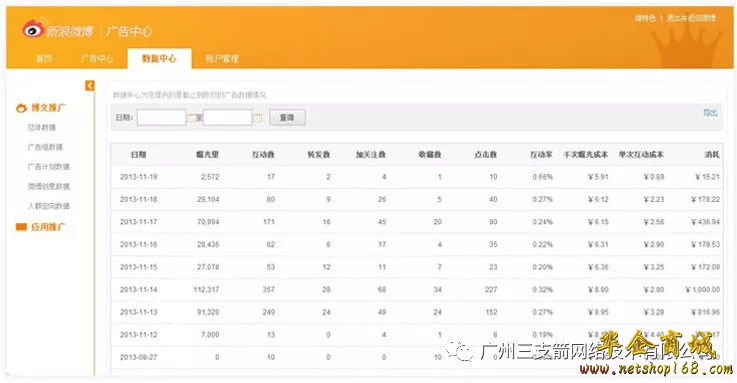Expand the 博文推广 sidebar section
The width and height of the screenshot is (737, 383).
(48, 108)
